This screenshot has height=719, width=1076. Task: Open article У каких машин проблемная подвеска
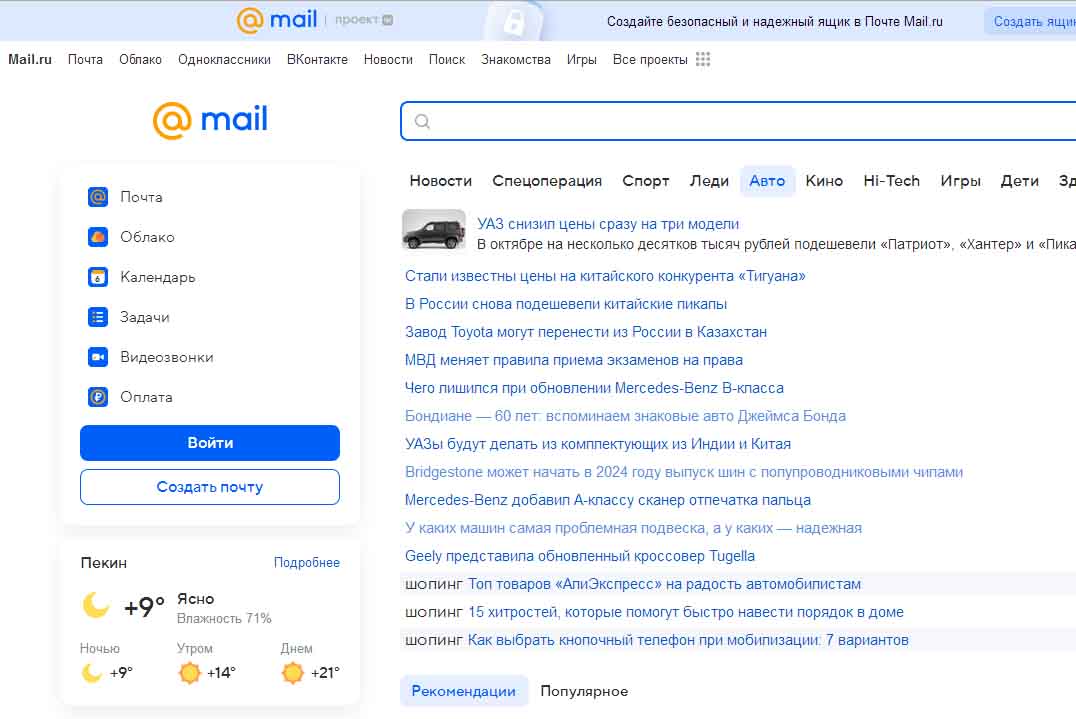(633, 528)
